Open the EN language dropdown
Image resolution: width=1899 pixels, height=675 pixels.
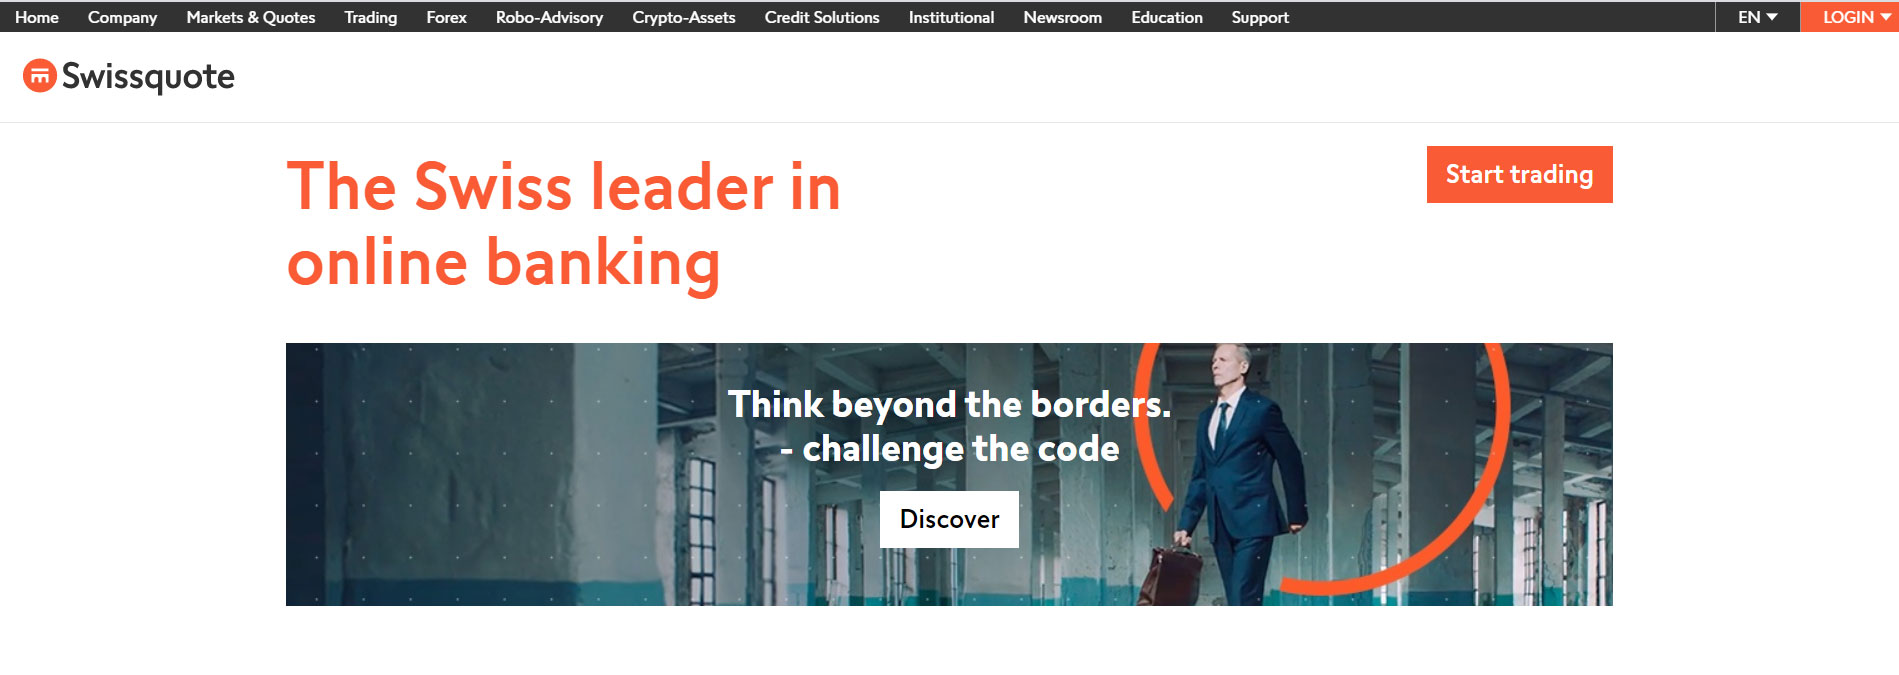[1757, 17]
